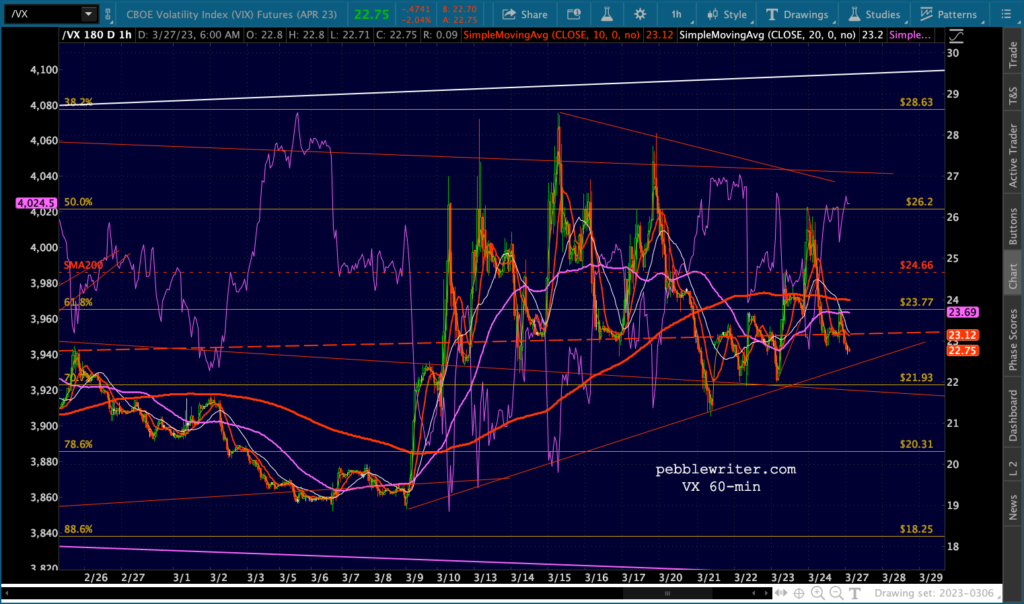1024x604 pixels.
Task: Click the SMA200 red label on the chart
Action: tap(83, 265)
